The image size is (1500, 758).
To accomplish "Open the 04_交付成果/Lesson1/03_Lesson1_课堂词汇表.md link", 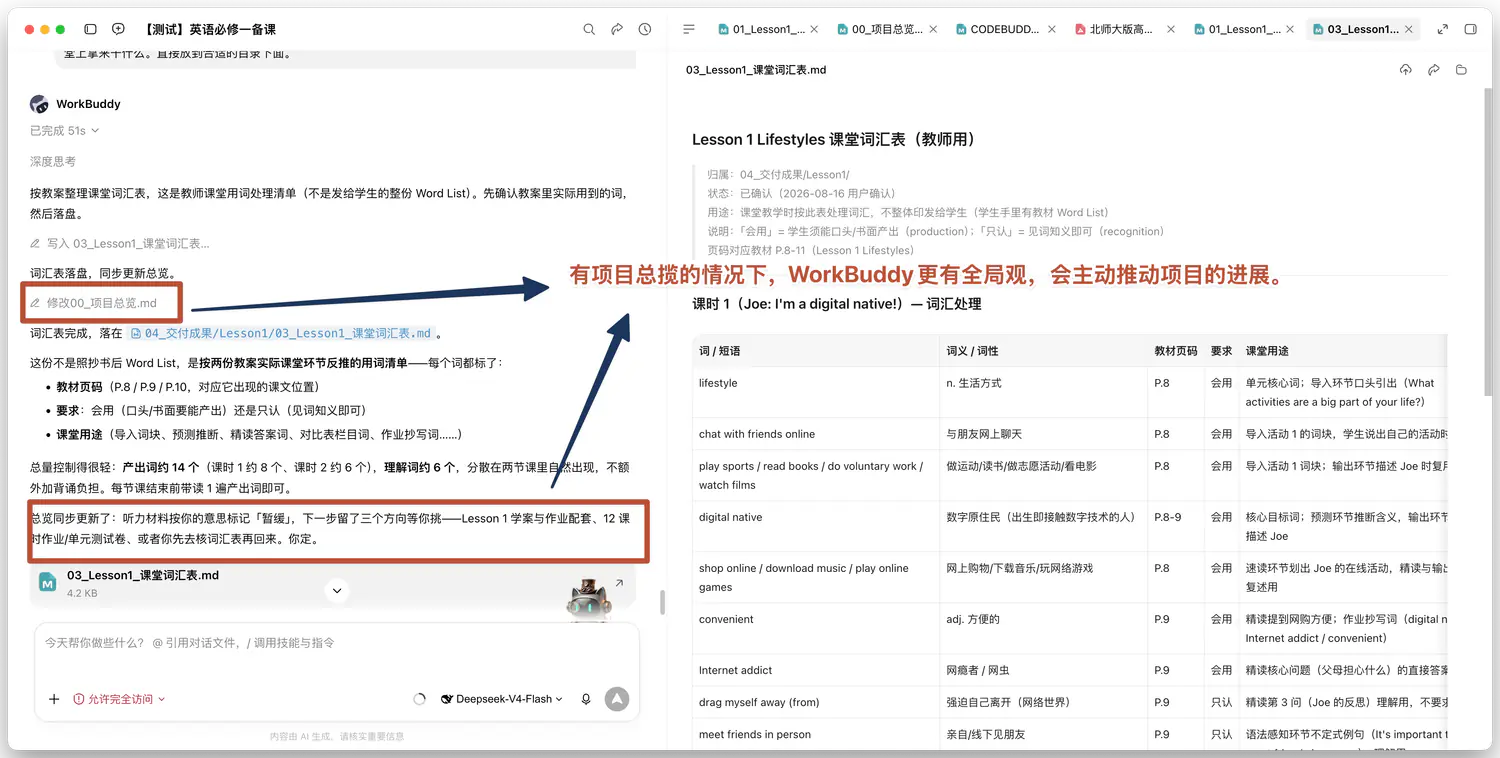I will 283,333.
